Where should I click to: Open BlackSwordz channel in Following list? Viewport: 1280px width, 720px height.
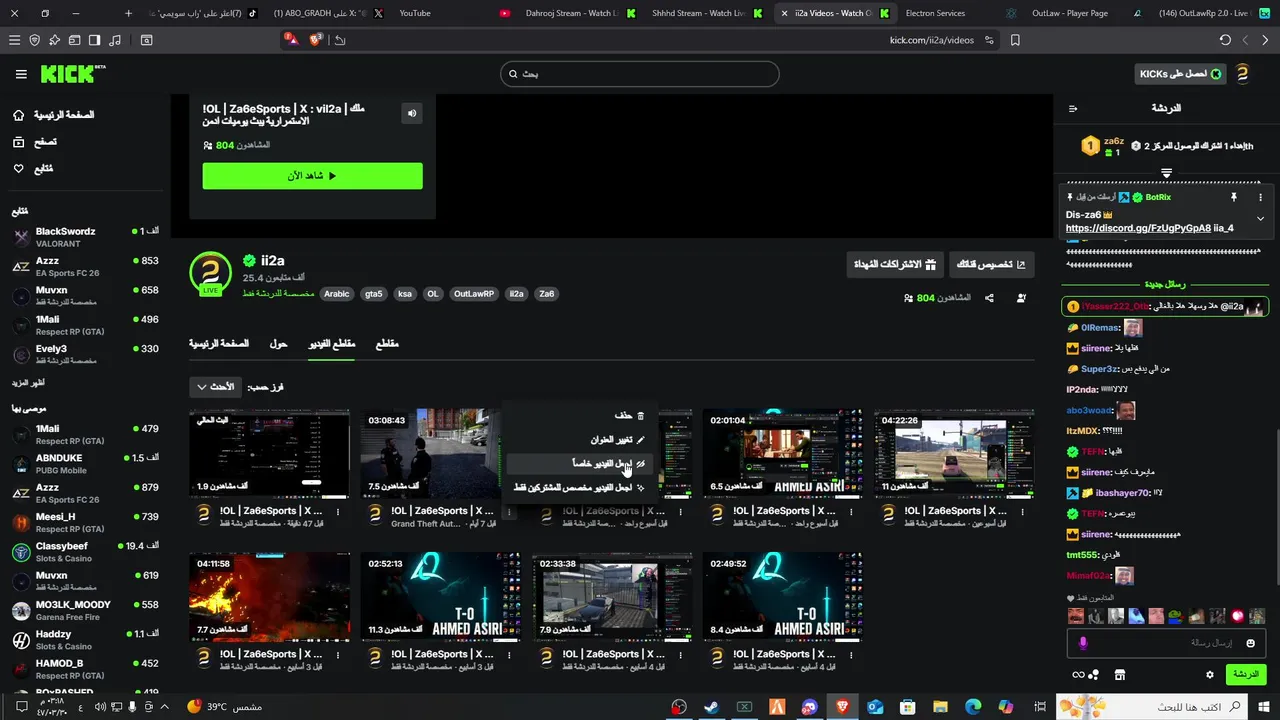[x=85, y=237]
